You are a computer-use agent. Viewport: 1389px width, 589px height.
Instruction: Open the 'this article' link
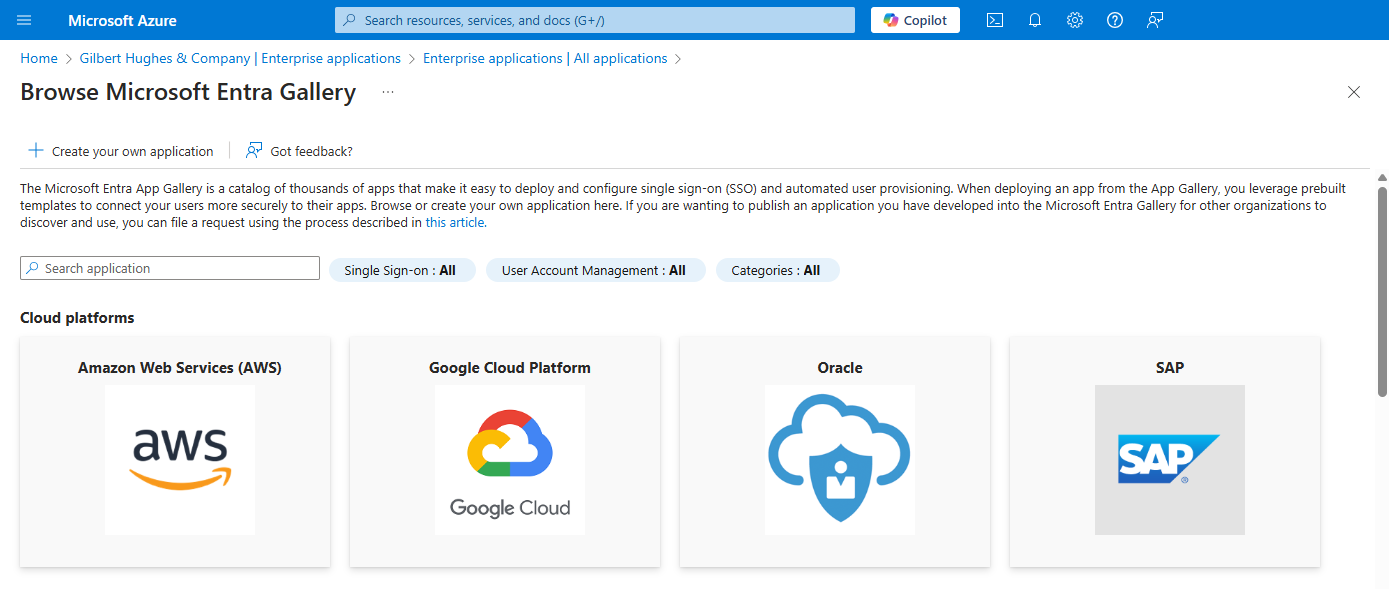(x=456, y=223)
